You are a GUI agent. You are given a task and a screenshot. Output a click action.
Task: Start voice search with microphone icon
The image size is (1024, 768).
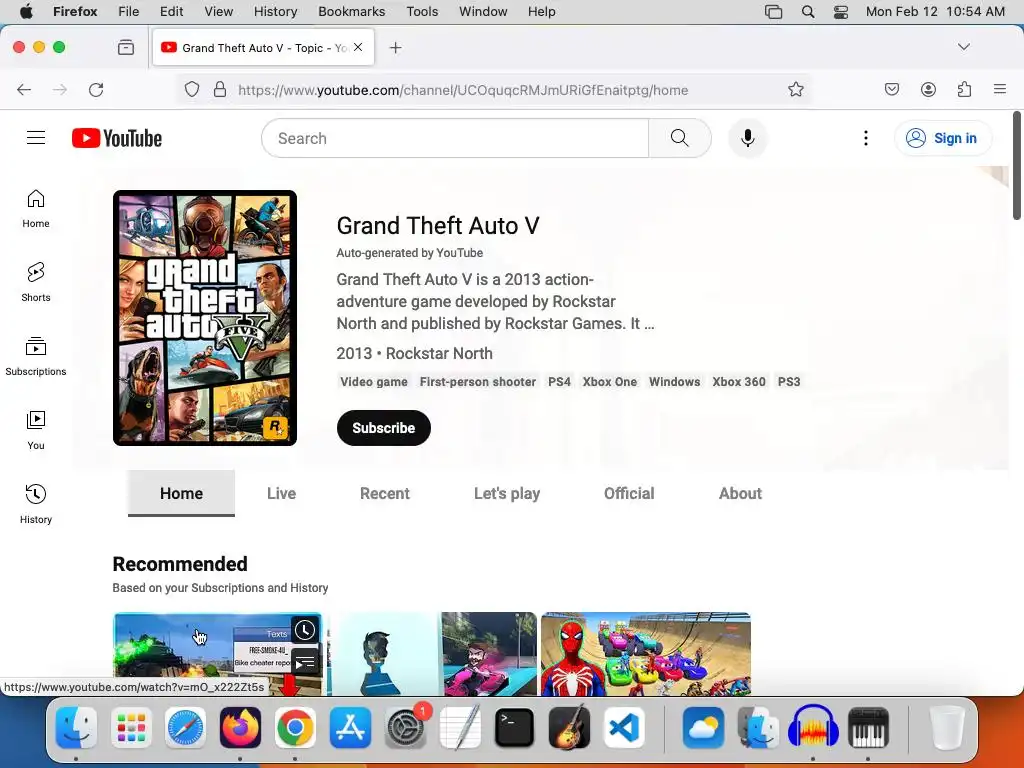[x=748, y=138]
